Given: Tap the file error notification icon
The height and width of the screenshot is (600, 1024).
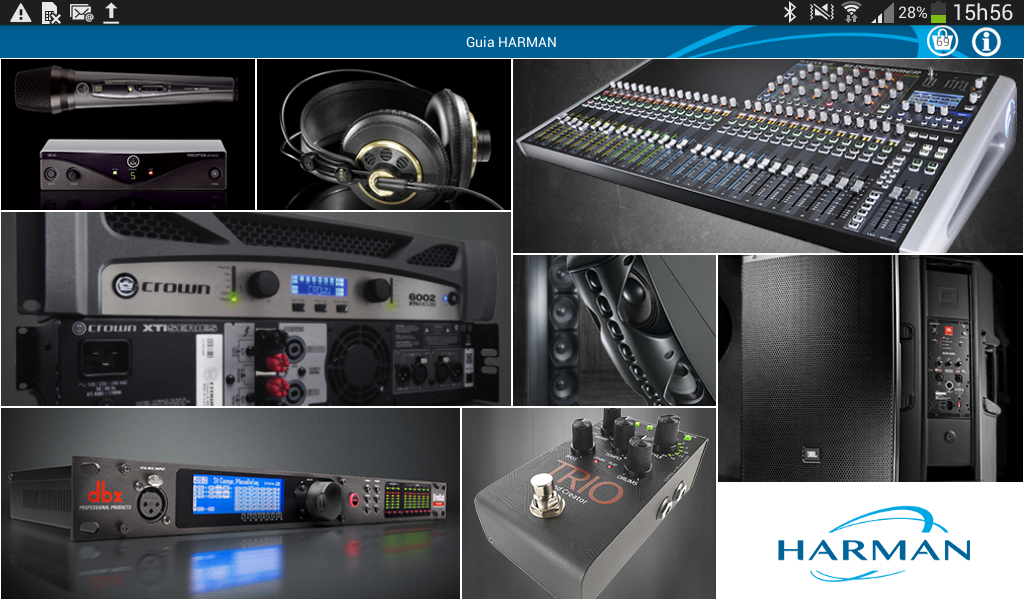Looking at the screenshot, I should (x=51, y=12).
